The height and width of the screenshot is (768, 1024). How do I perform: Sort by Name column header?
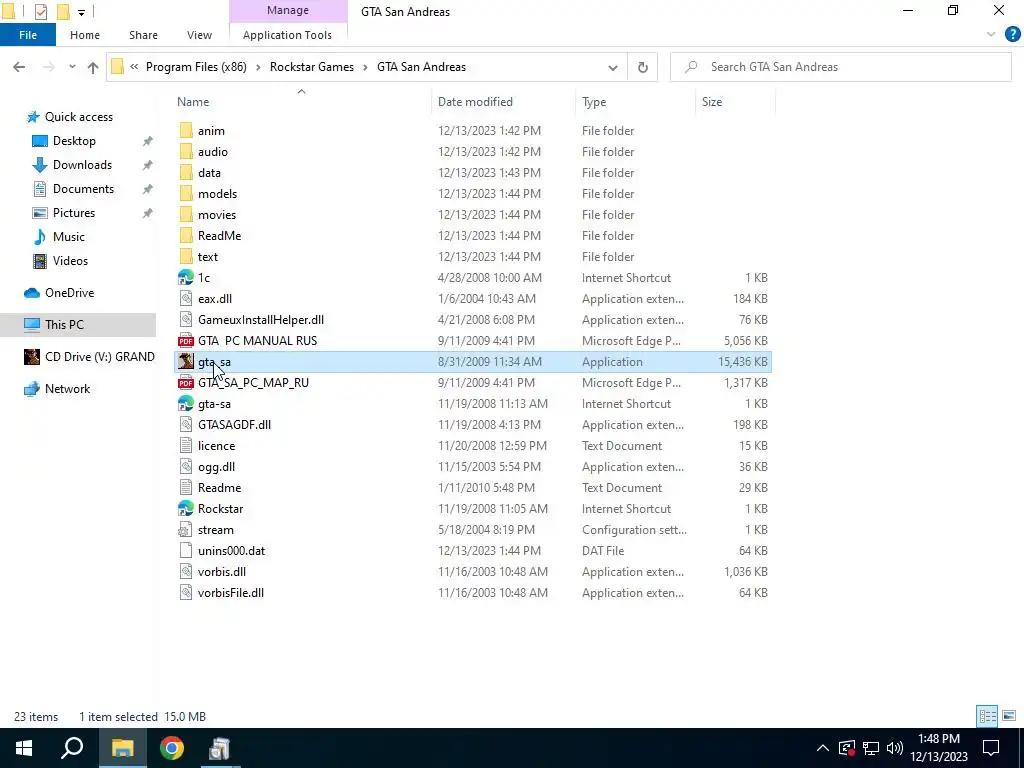[x=193, y=101]
